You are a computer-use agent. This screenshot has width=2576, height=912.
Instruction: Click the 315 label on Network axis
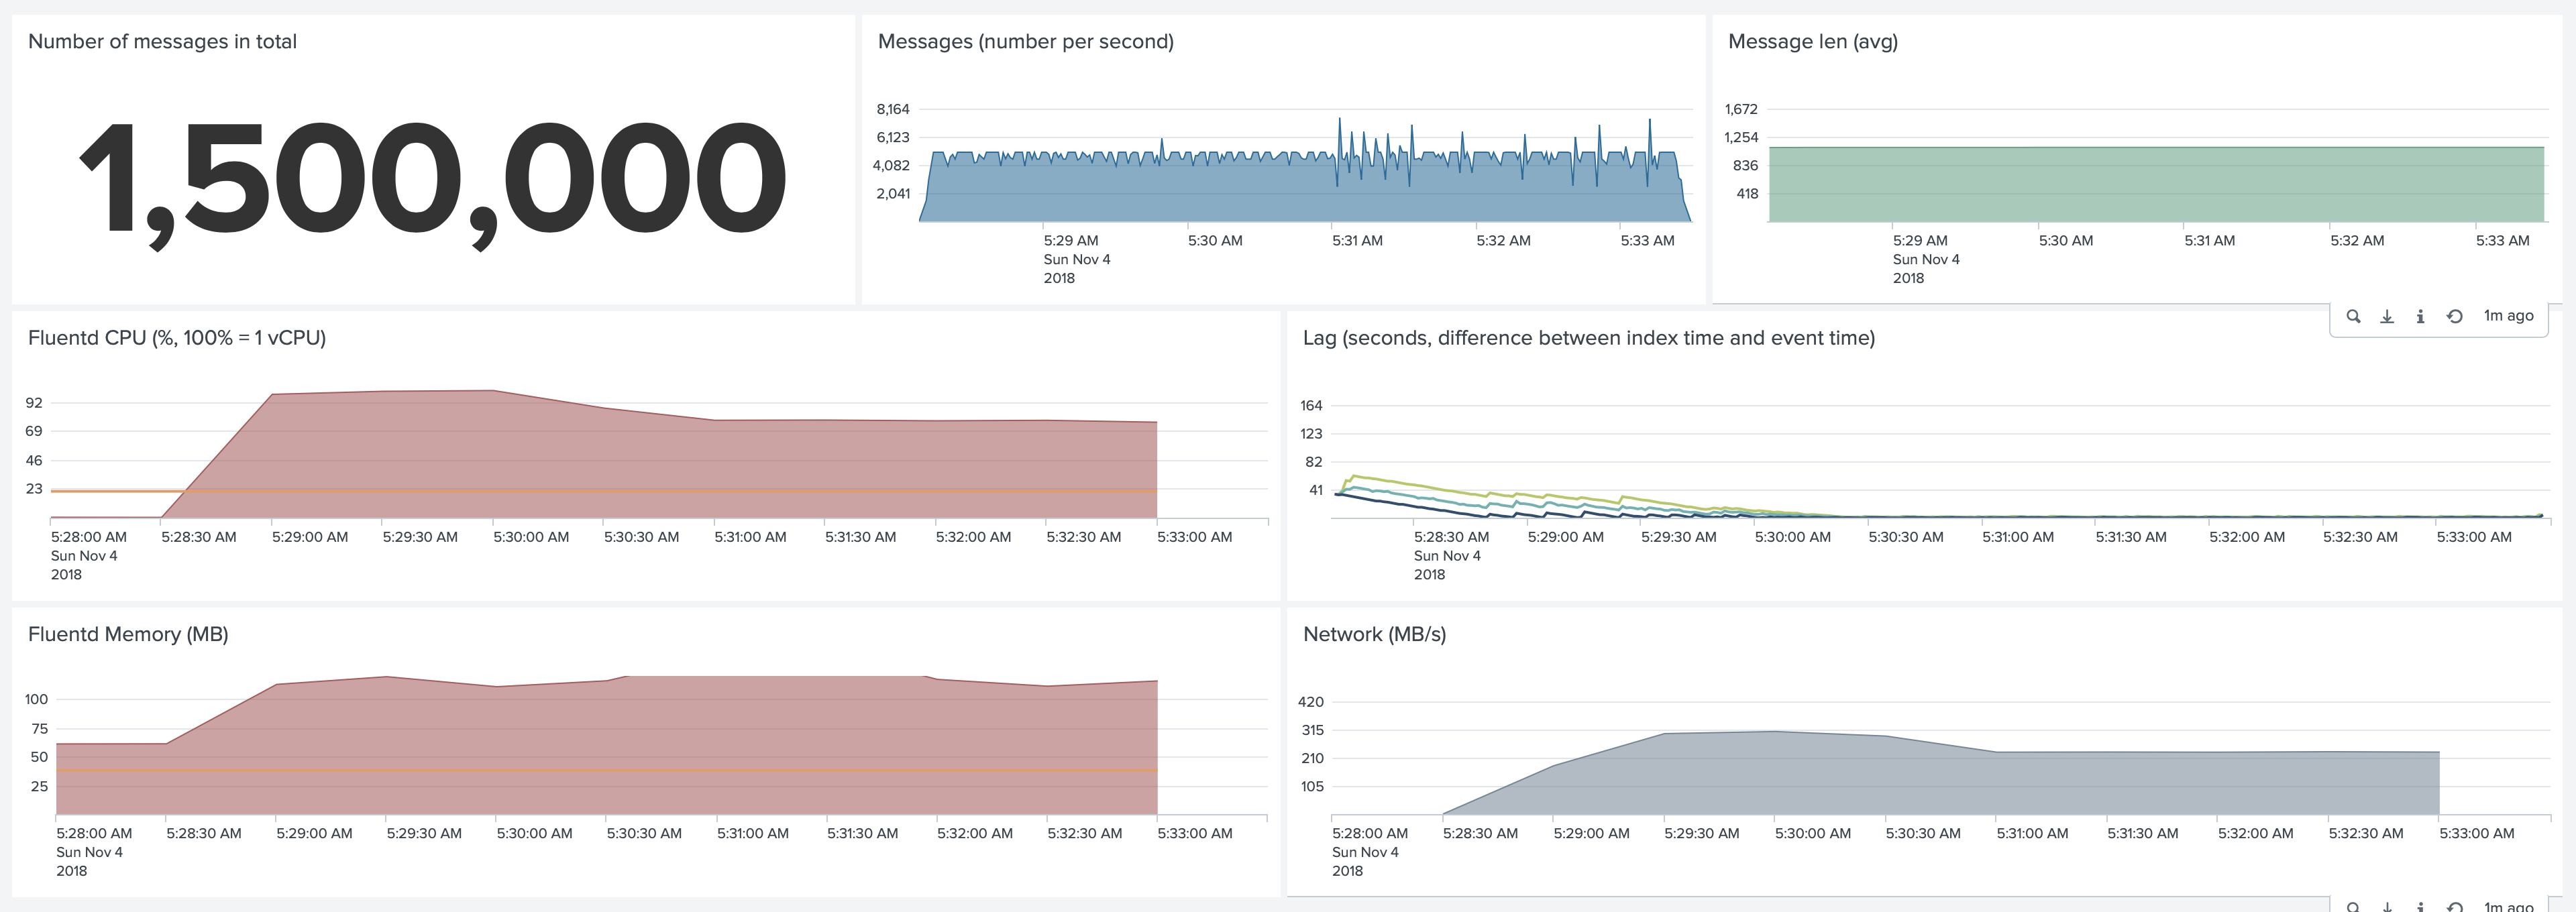pyautogui.click(x=1312, y=730)
